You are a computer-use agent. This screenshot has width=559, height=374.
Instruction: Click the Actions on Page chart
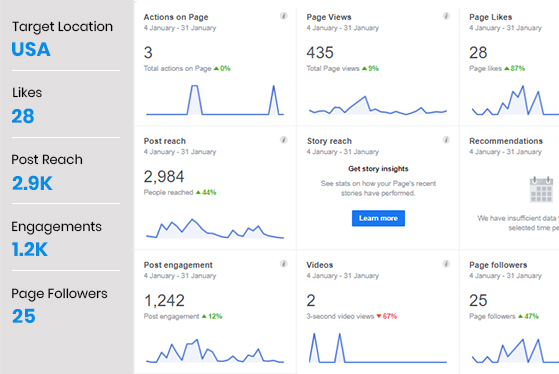pos(215,100)
